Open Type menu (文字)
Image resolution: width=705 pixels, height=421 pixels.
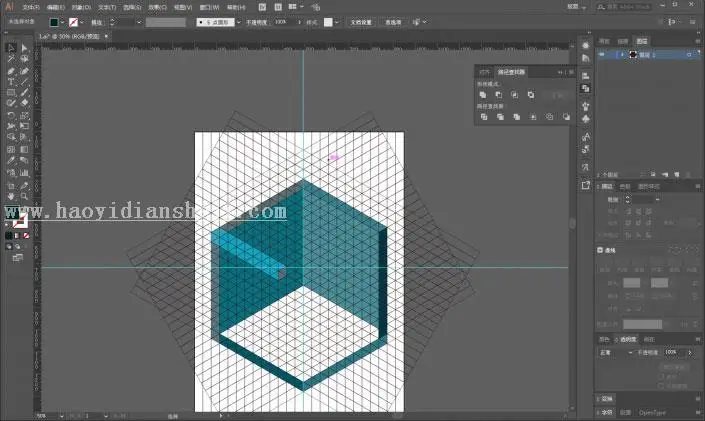(x=107, y=7)
